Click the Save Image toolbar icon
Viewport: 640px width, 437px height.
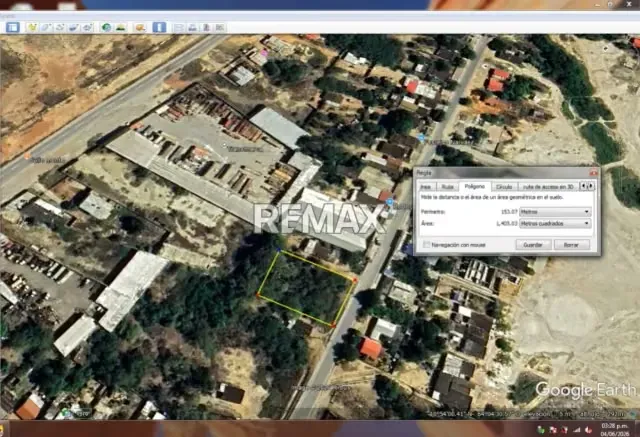click(206, 27)
